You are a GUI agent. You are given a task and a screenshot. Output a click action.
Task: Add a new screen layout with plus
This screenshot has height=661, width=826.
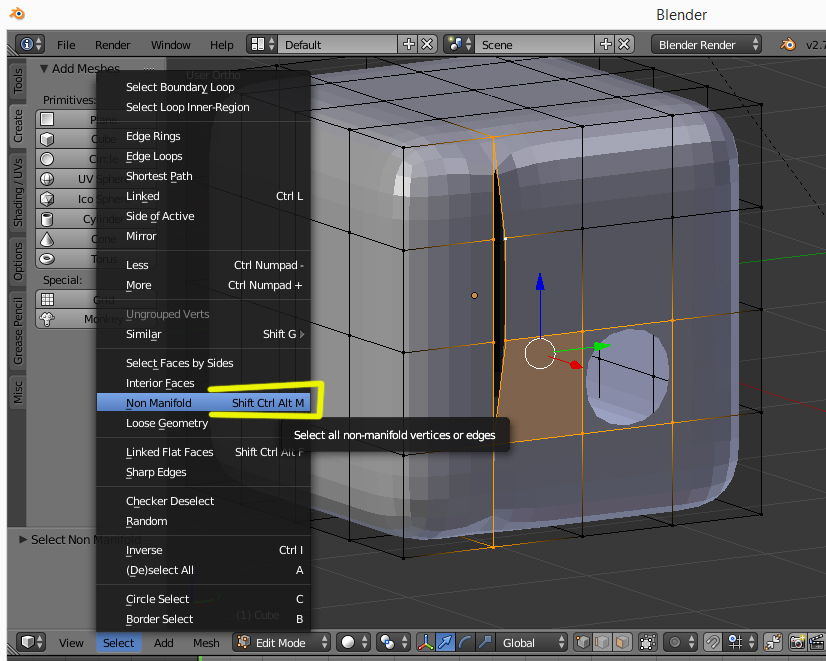coord(408,44)
